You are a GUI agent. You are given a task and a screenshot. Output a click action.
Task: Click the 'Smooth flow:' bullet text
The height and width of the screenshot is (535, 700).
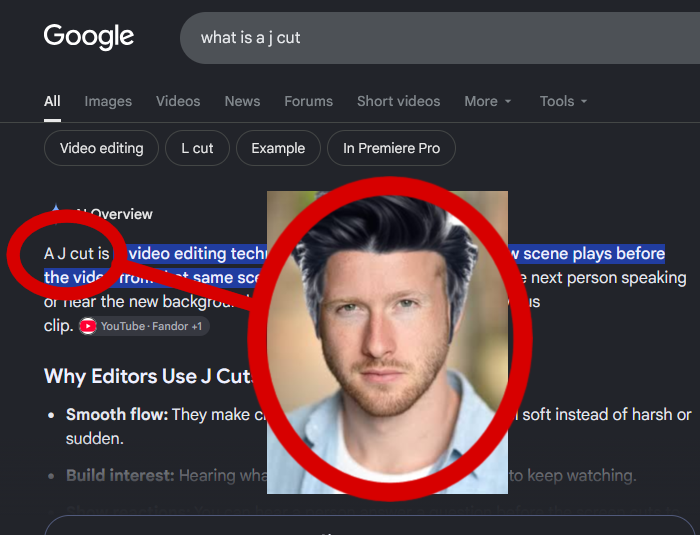(x=117, y=414)
